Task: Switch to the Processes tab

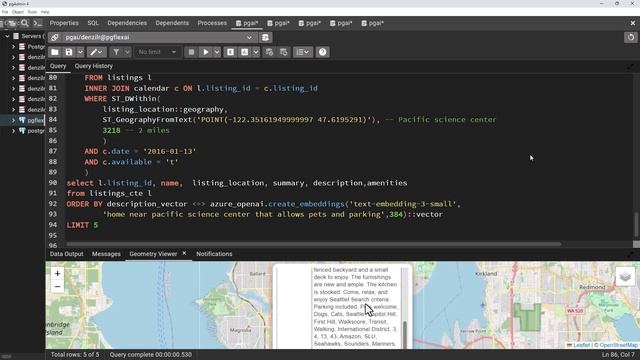Action: coord(212,23)
